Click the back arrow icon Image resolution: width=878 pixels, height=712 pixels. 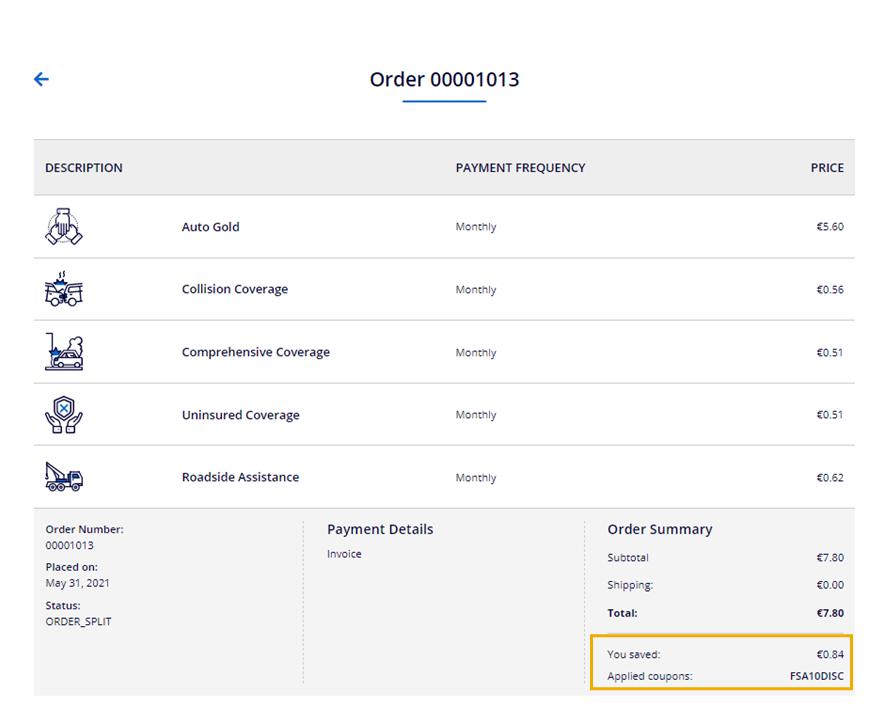(41, 79)
